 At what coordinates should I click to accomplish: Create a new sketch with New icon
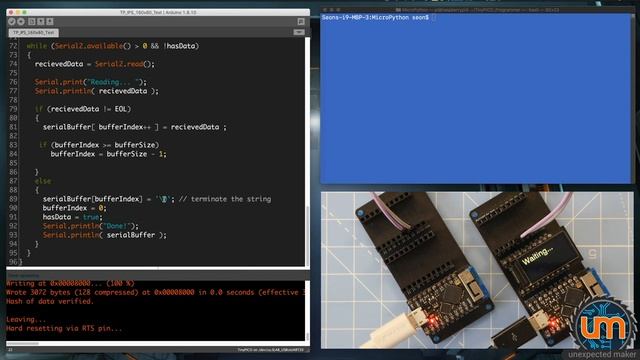pyautogui.click(x=32, y=22)
